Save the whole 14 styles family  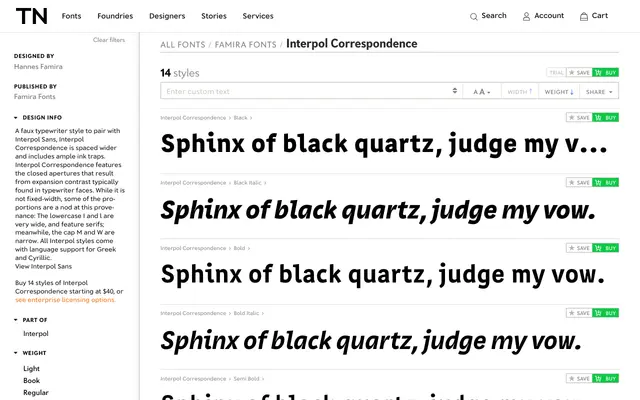click(579, 73)
